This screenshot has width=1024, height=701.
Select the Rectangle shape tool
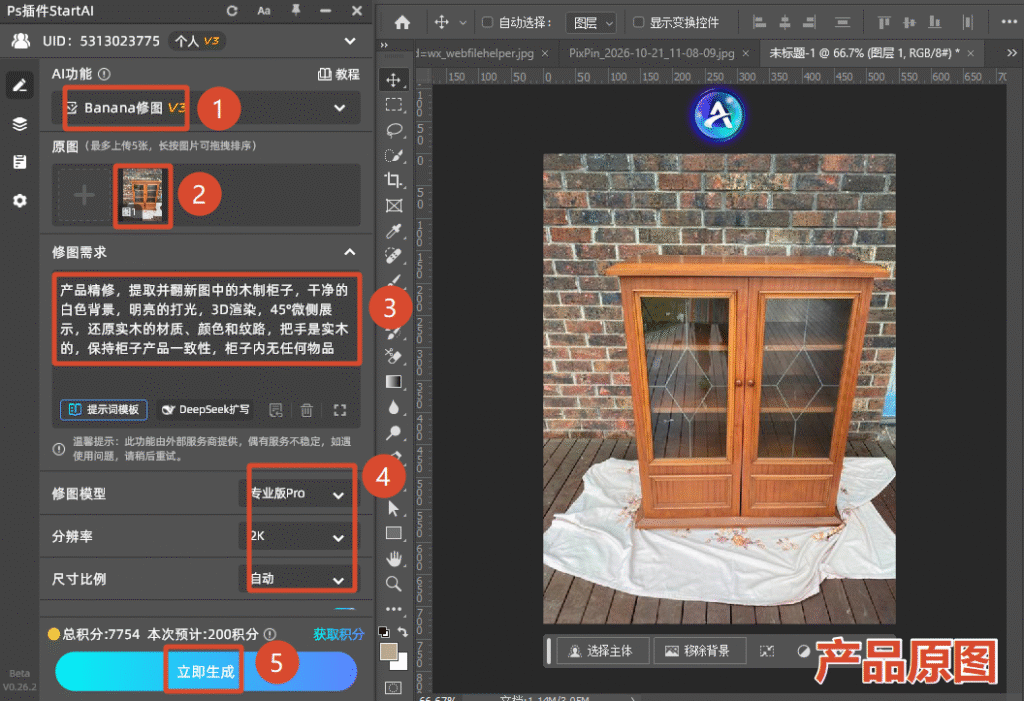[x=393, y=533]
